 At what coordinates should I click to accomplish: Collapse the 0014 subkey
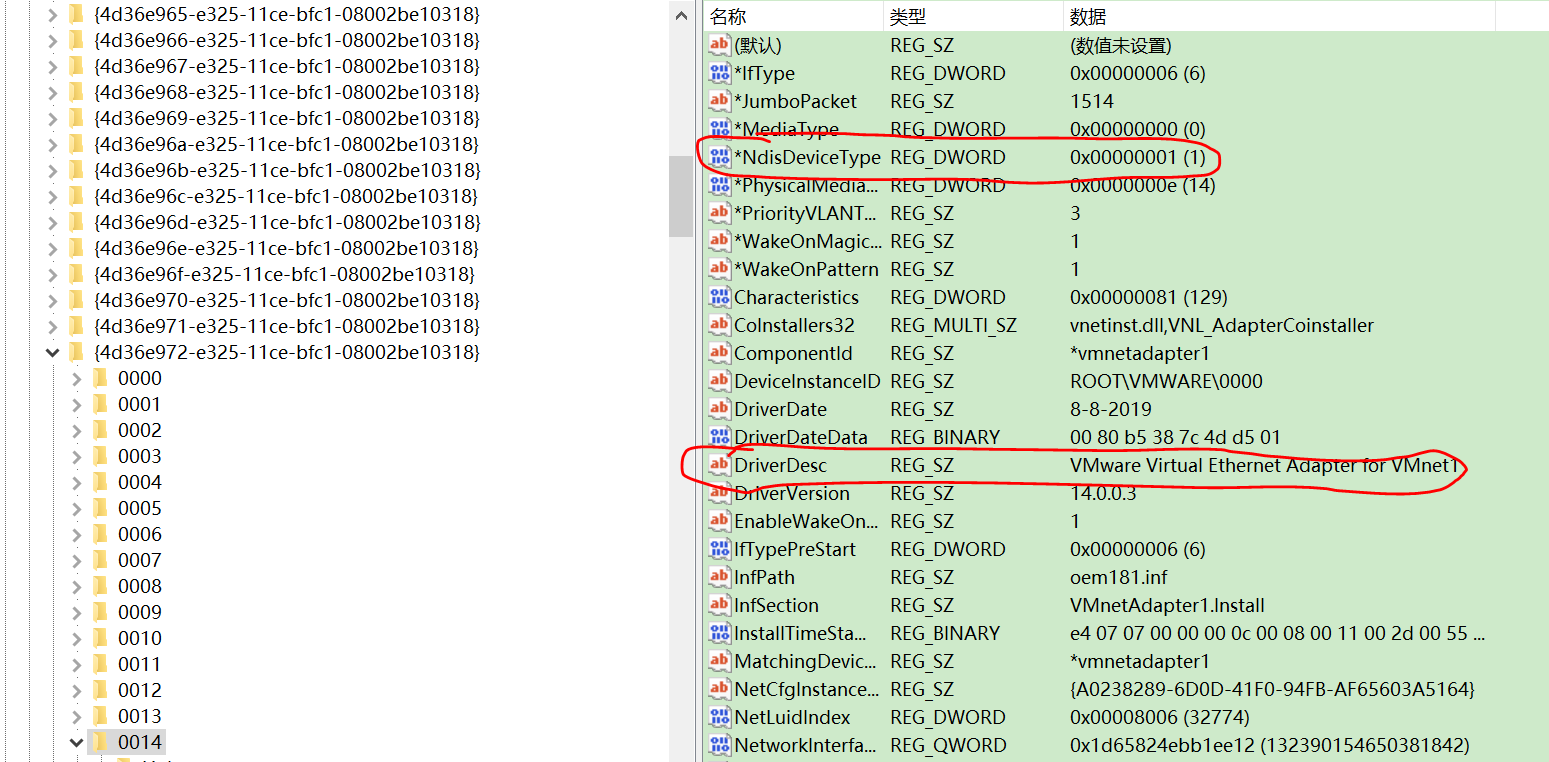click(x=77, y=742)
